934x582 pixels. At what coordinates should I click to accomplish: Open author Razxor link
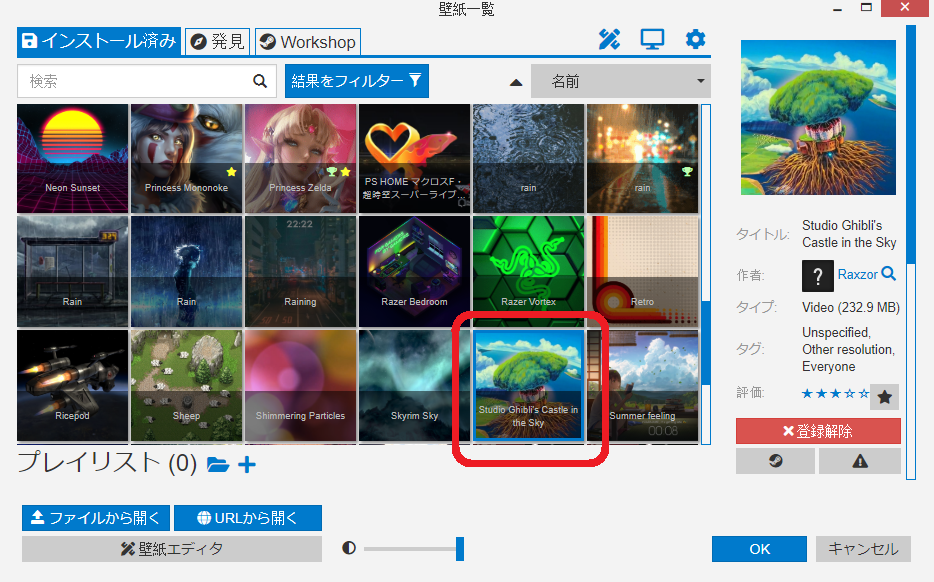coord(858,274)
